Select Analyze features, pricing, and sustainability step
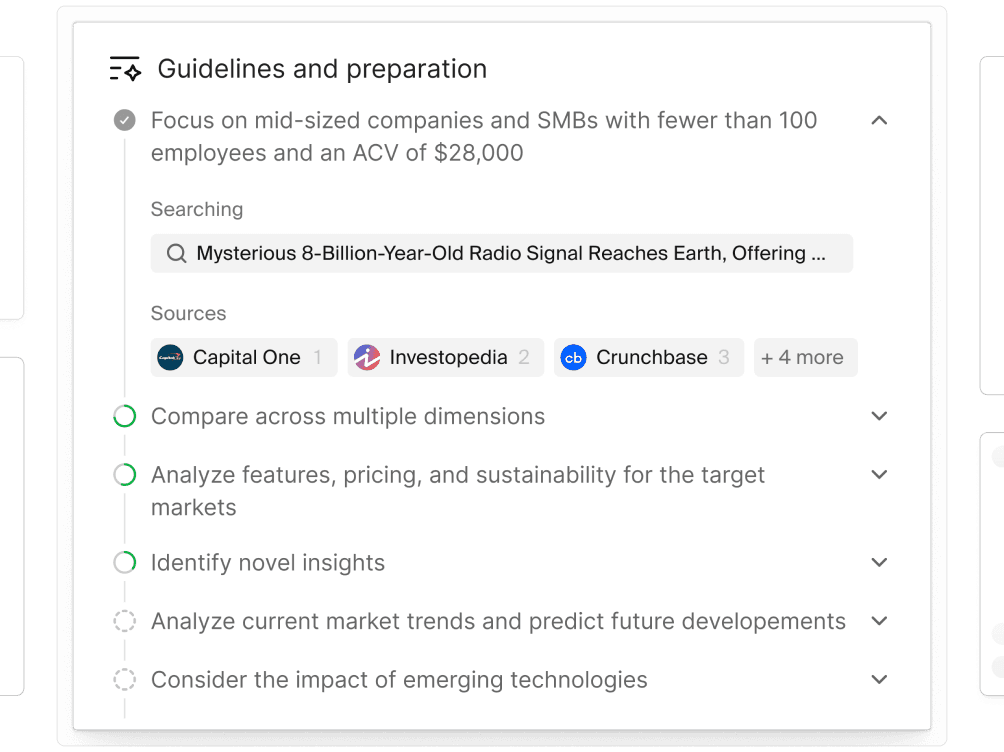1004x752 pixels. point(458,491)
